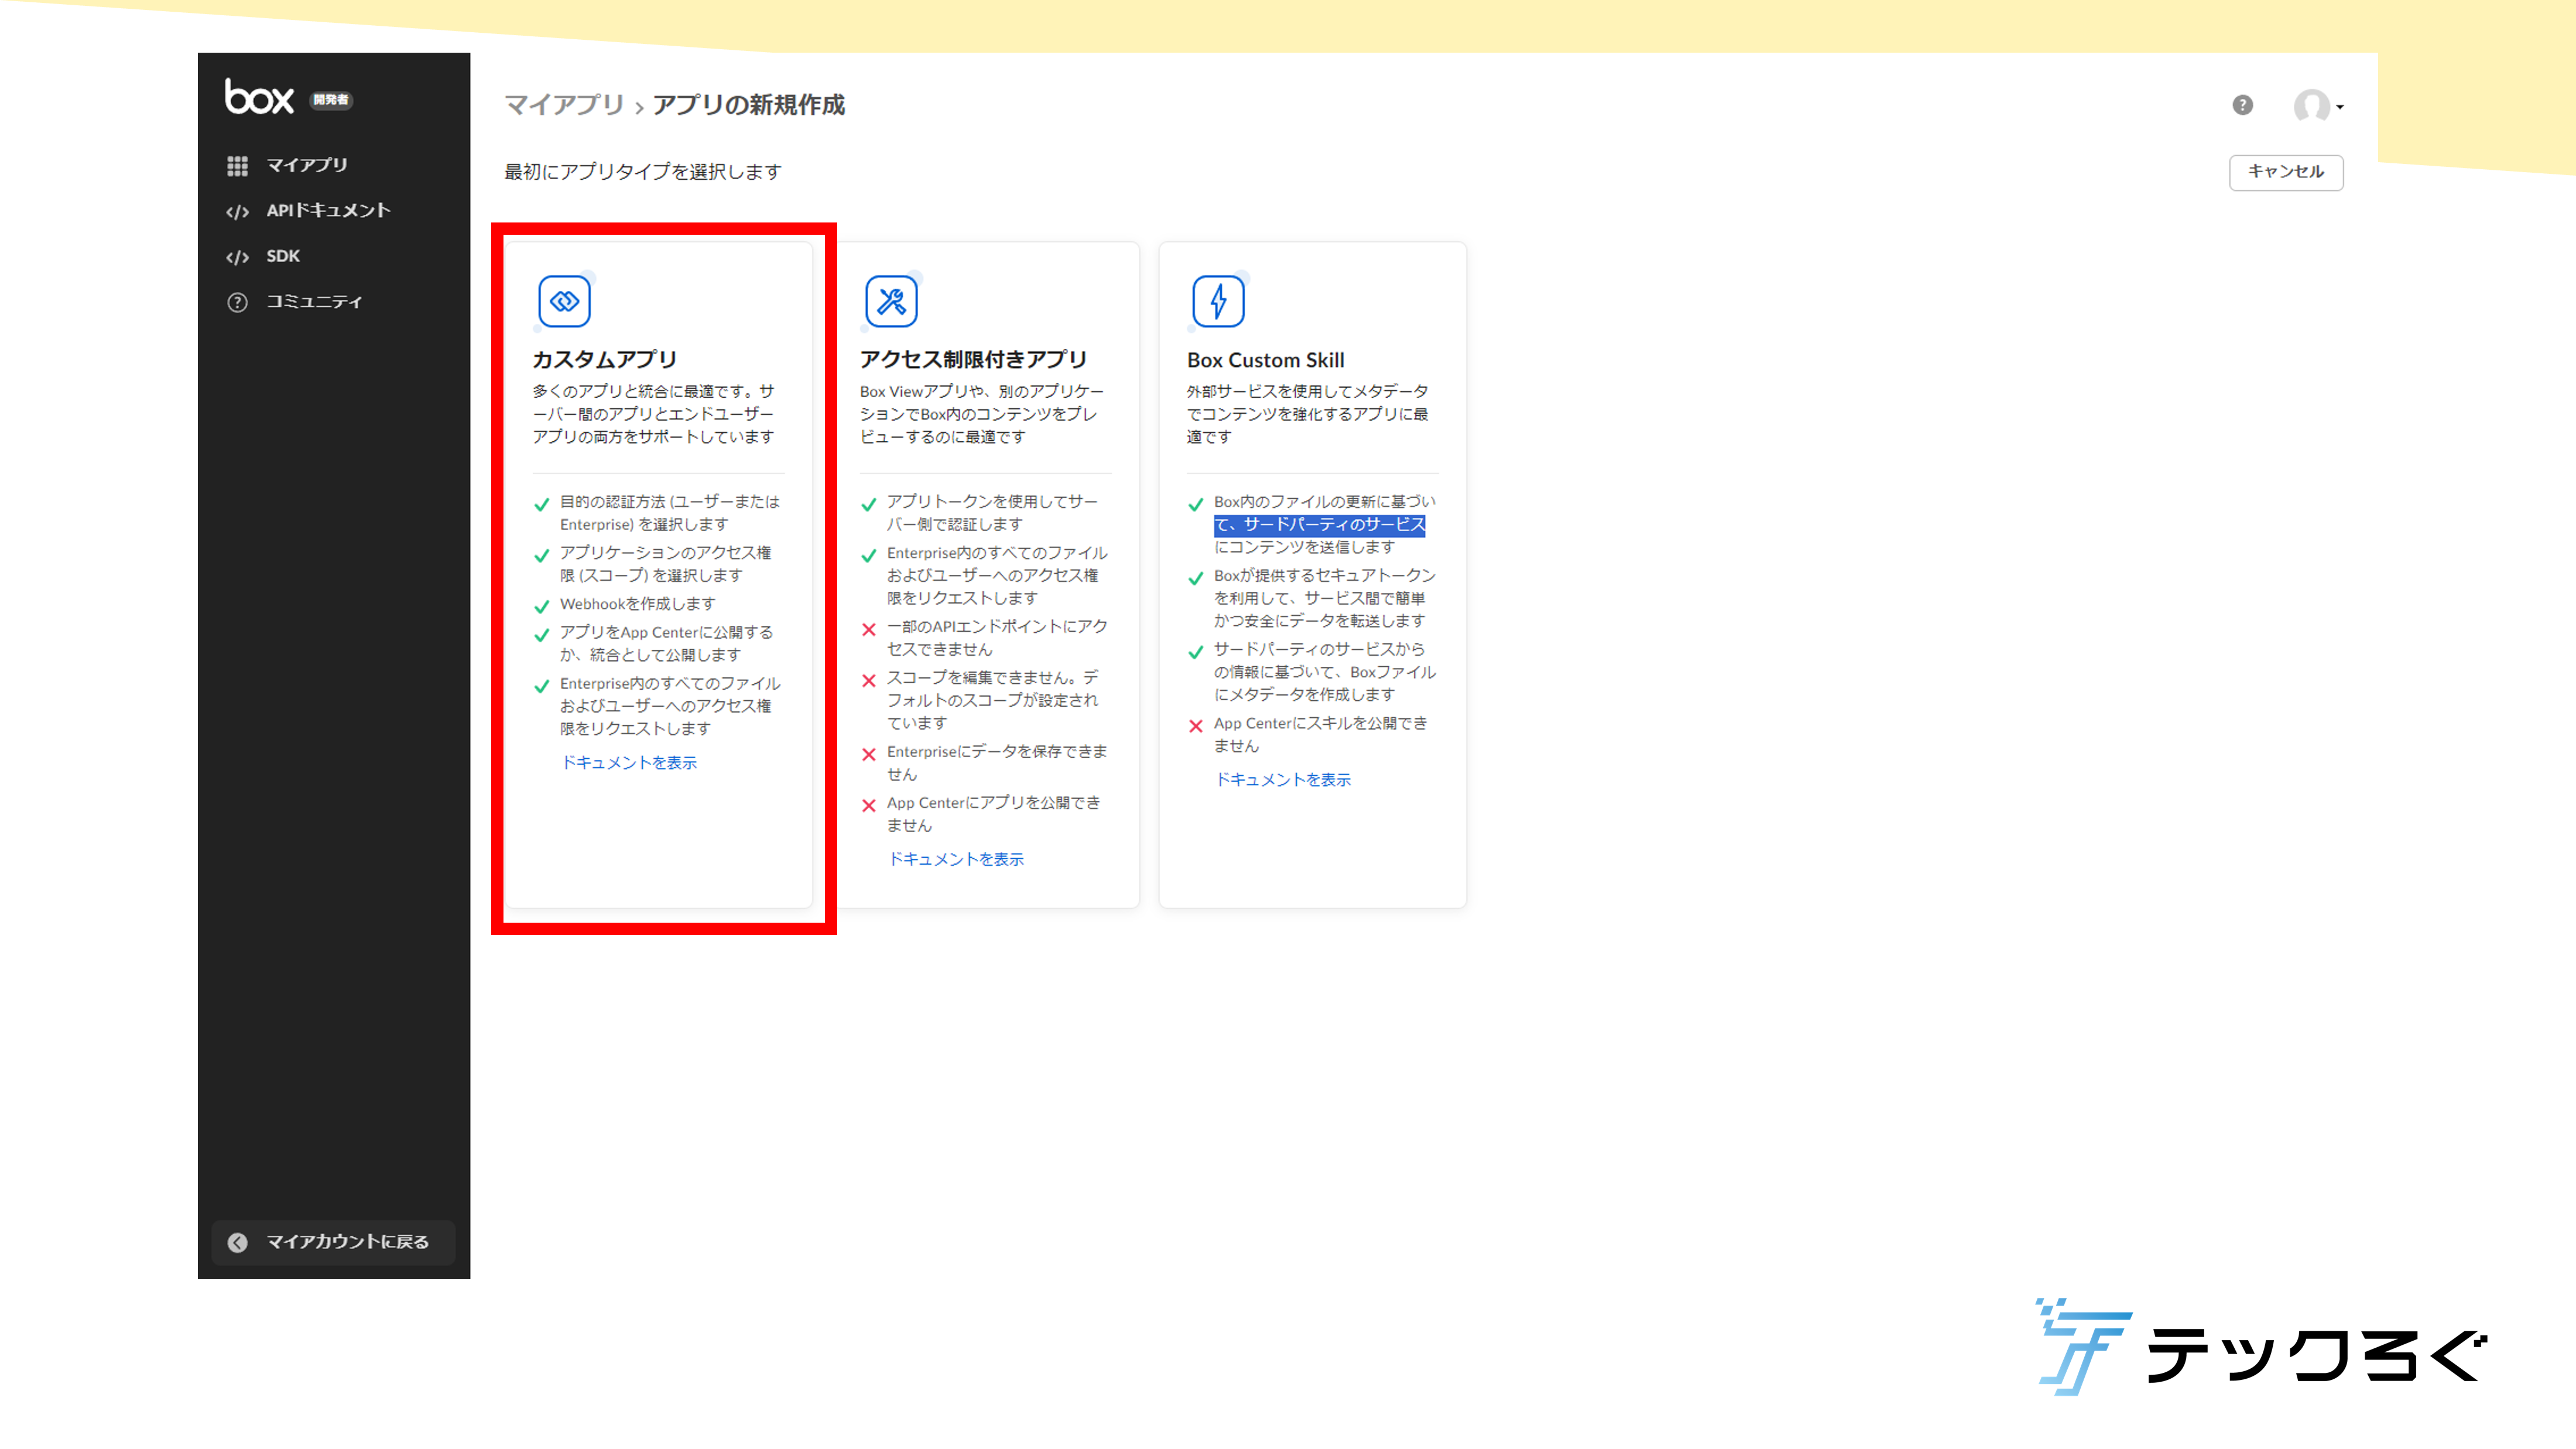This screenshot has height=1449, width=2576.
Task: Expand the account dropdown arrow
Action: [x=2340, y=107]
